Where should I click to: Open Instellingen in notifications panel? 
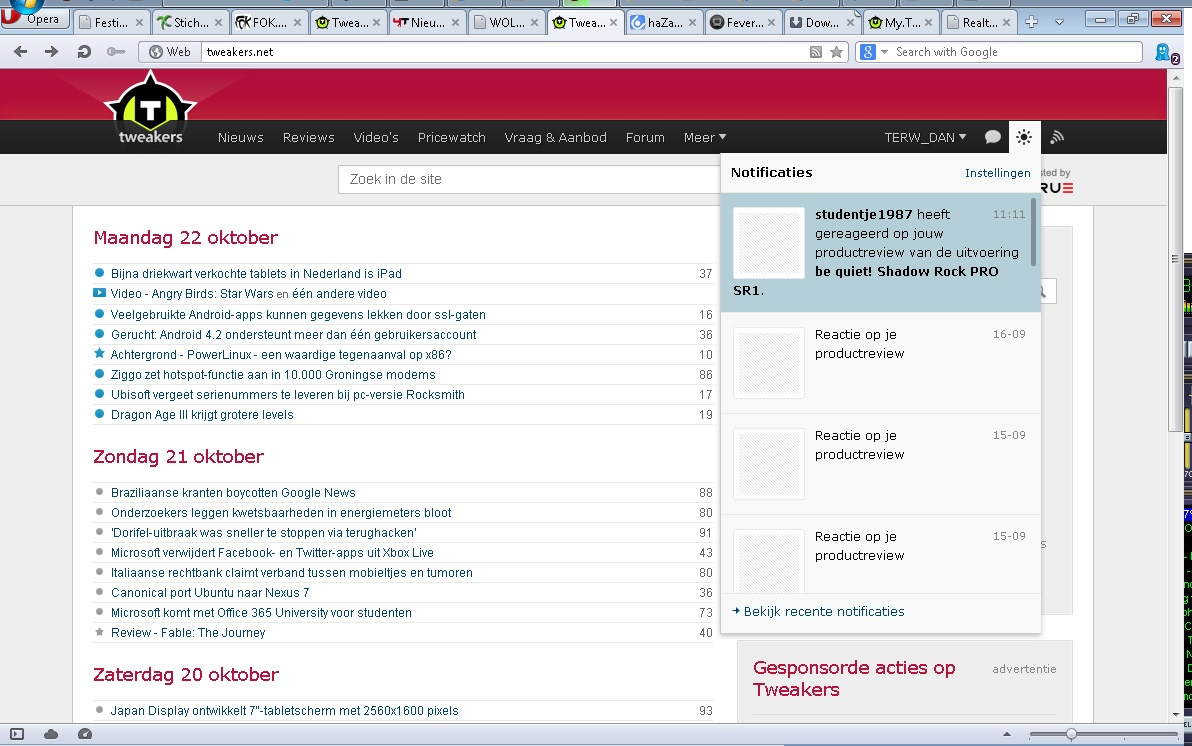(997, 173)
